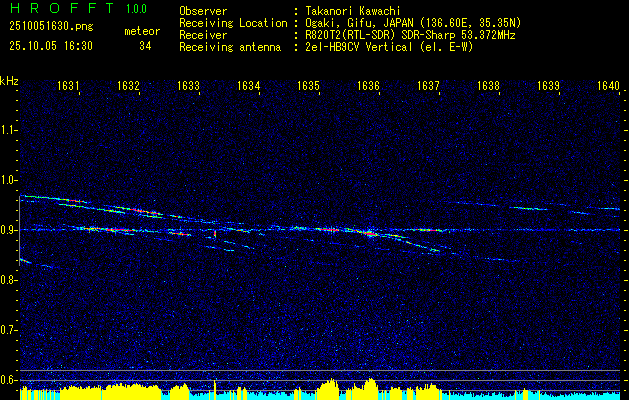This screenshot has height=400, width=629.
Task: Click the 1633 time axis marker
Action: (188, 85)
